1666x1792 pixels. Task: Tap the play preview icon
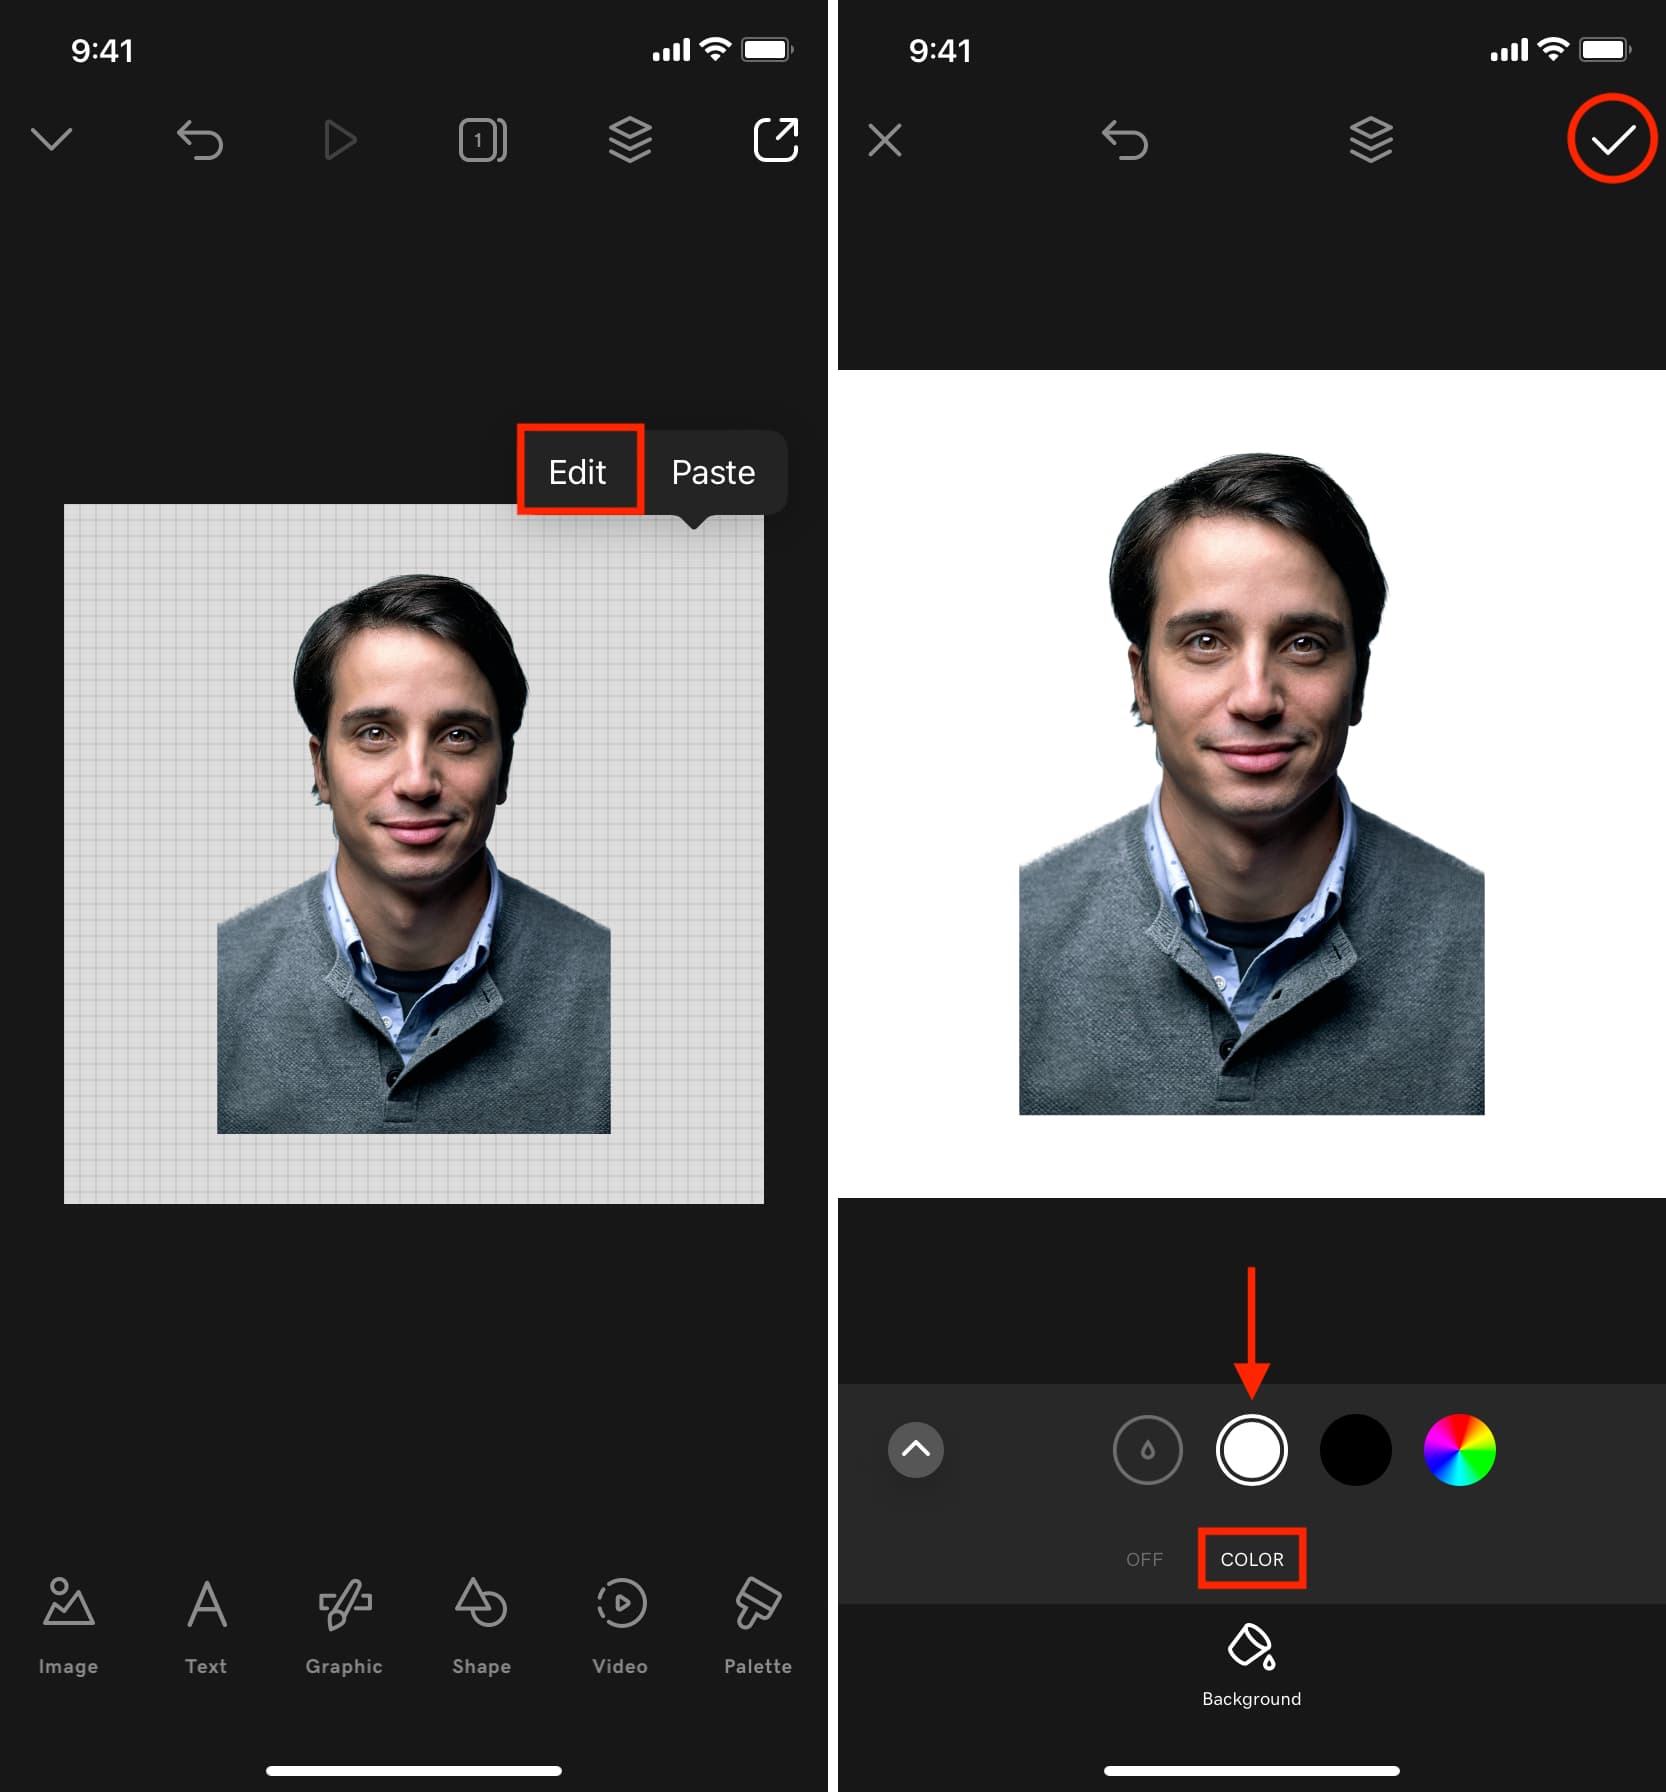point(340,140)
